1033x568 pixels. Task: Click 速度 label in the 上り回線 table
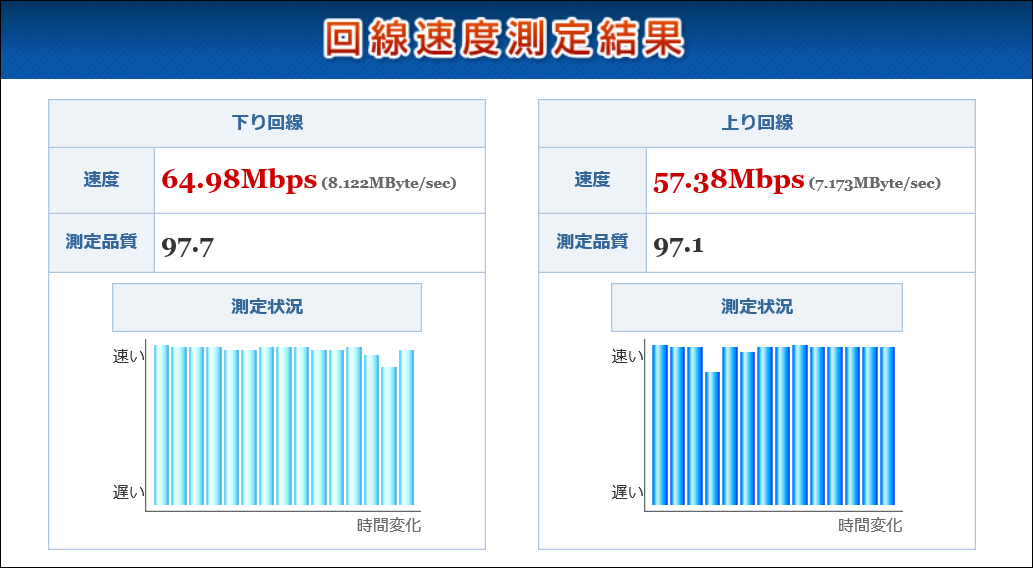592,180
